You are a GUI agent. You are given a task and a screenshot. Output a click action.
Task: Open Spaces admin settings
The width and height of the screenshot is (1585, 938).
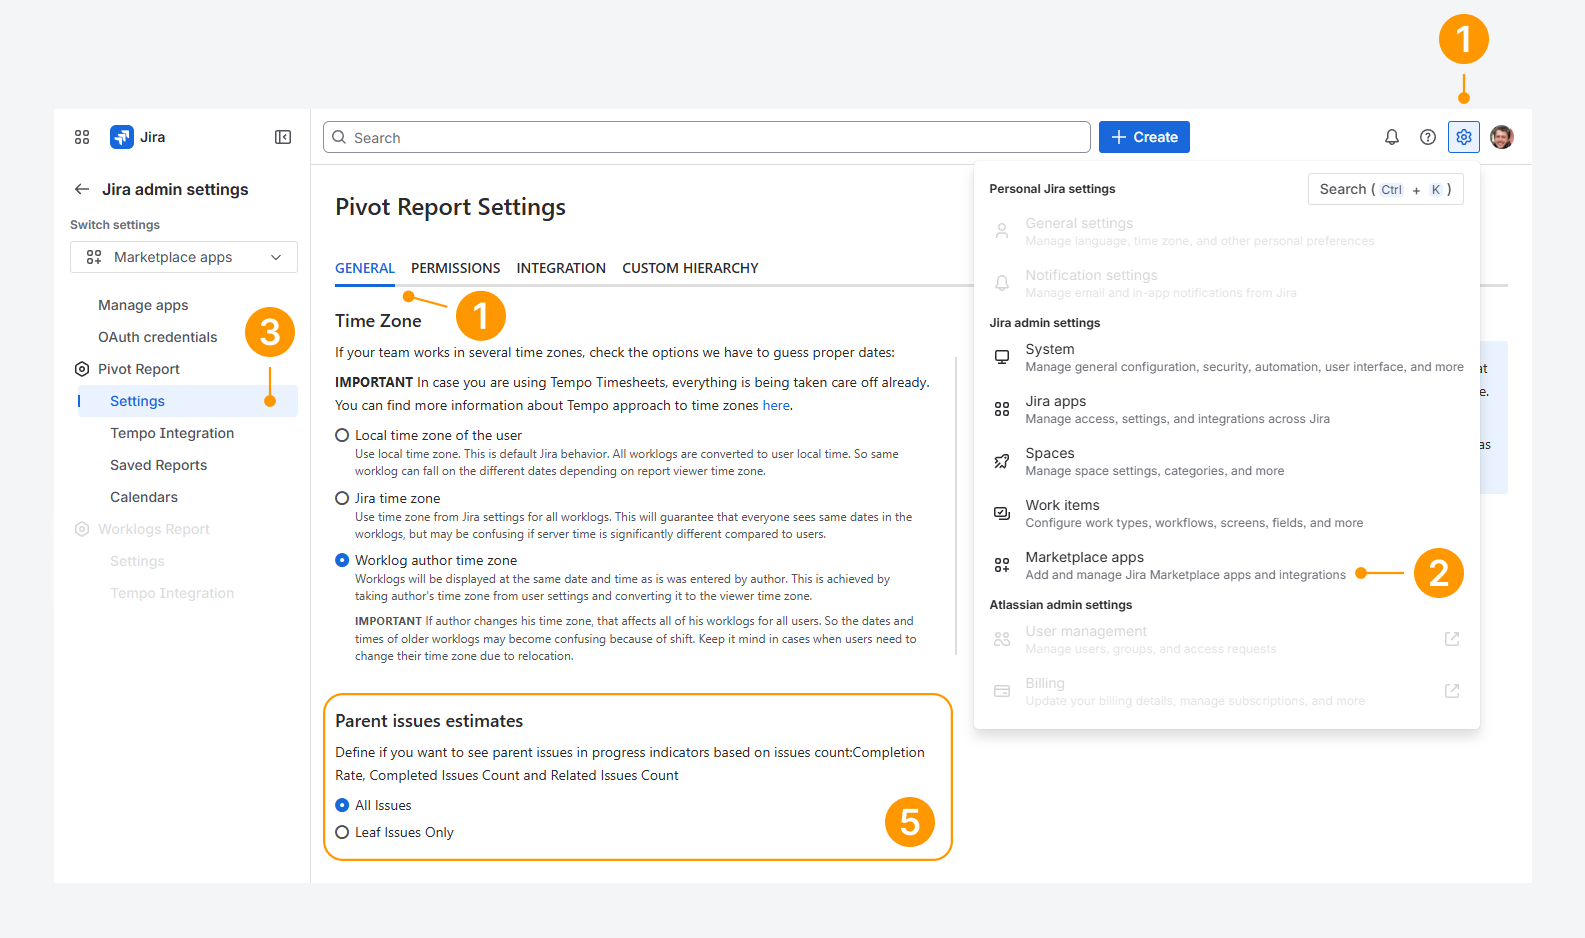[x=1227, y=461]
